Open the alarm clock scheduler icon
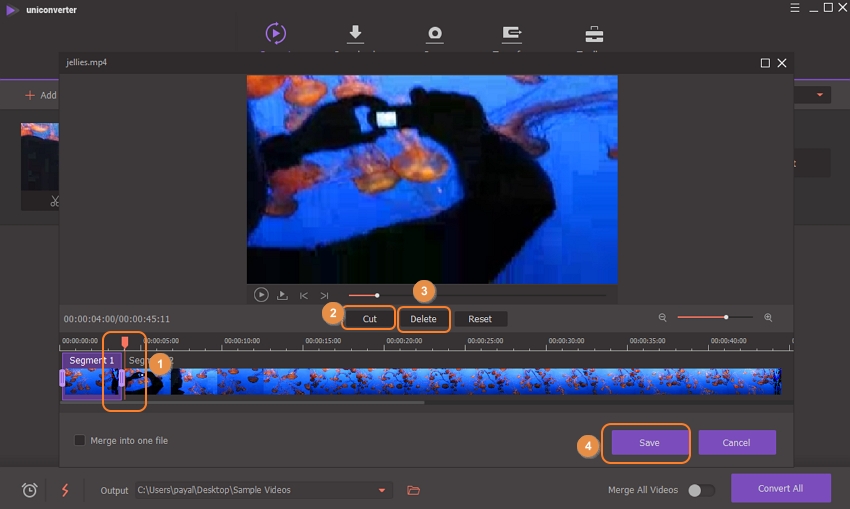The image size is (850, 509). tap(30, 490)
